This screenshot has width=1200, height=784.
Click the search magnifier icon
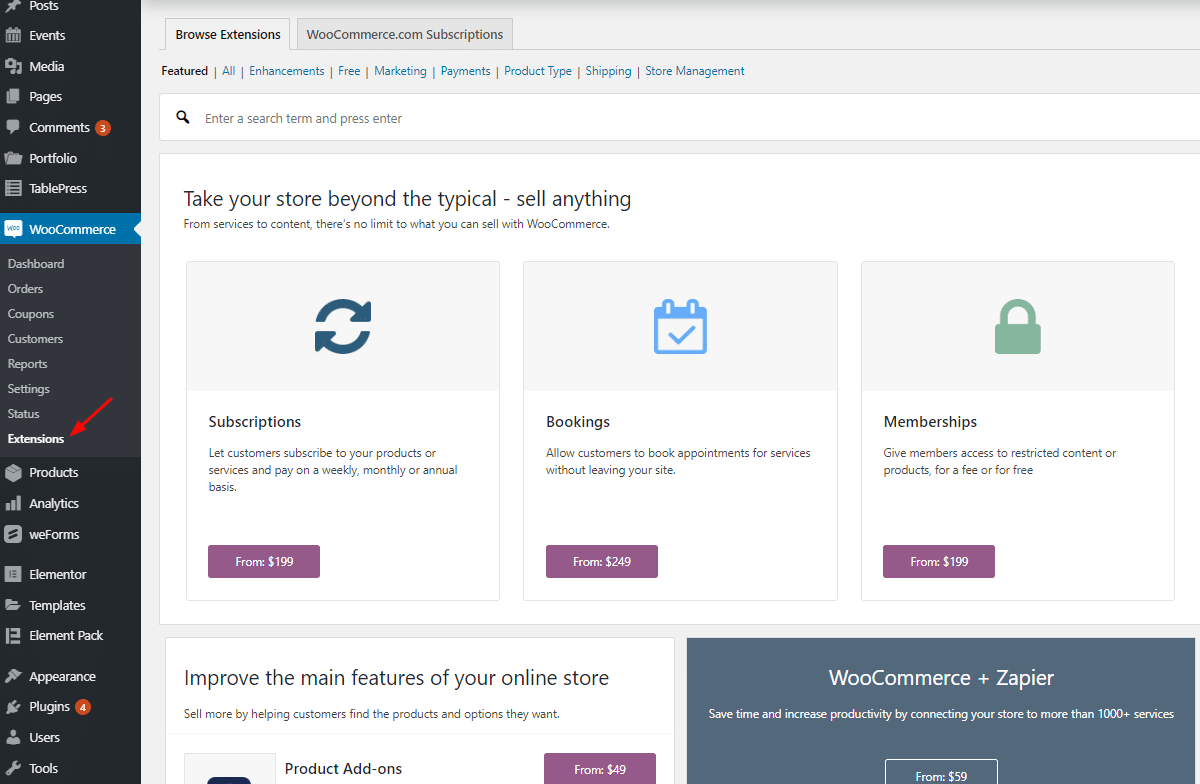tap(183, 117)
